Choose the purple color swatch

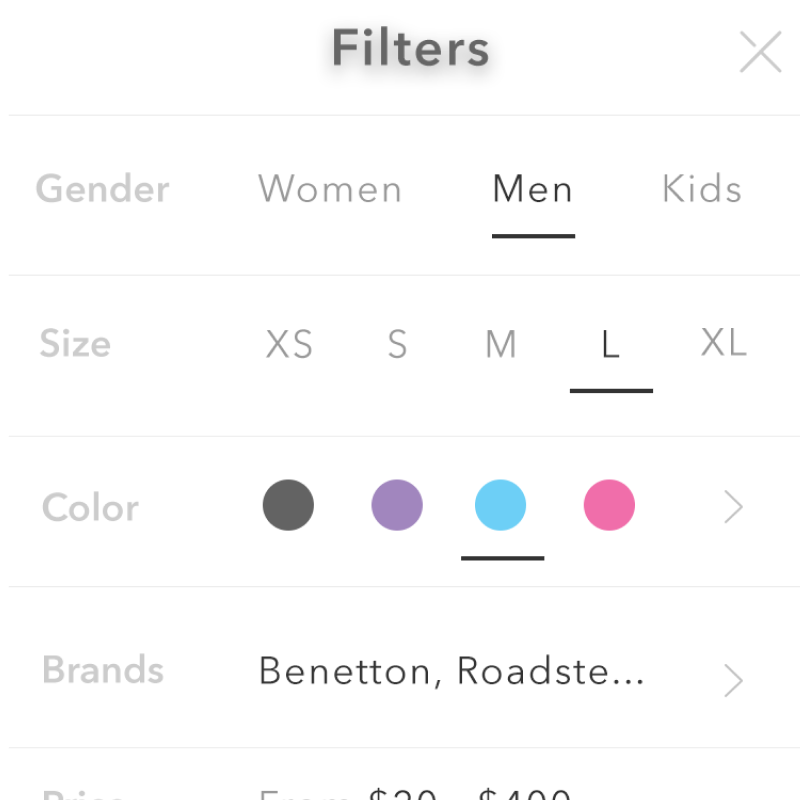397,505
